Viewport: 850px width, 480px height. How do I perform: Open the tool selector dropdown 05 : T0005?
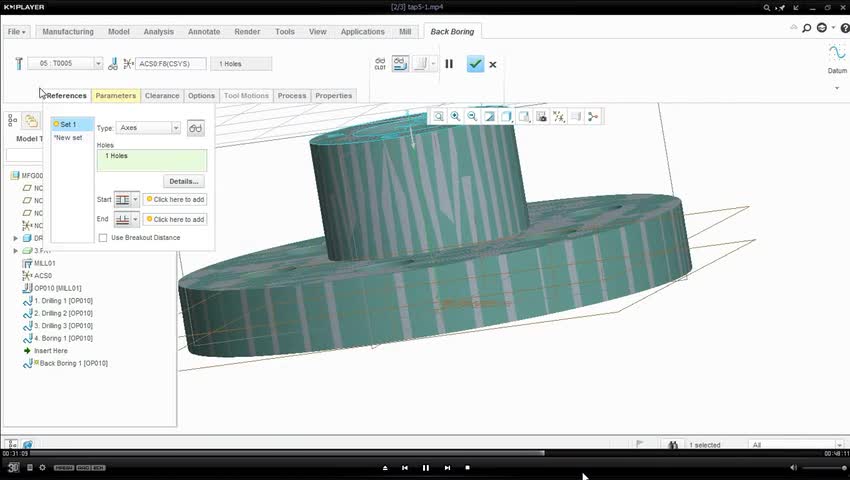[98, 64]
